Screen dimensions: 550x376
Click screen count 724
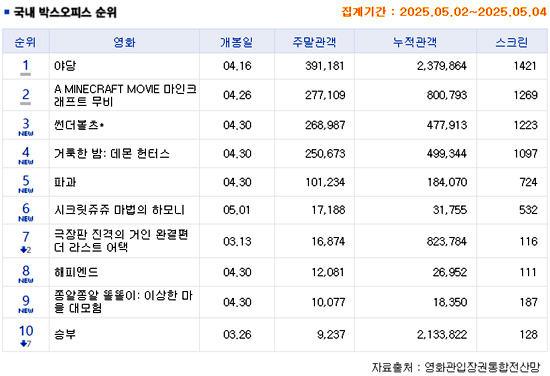pyautogui.click(x=528, y=182)
